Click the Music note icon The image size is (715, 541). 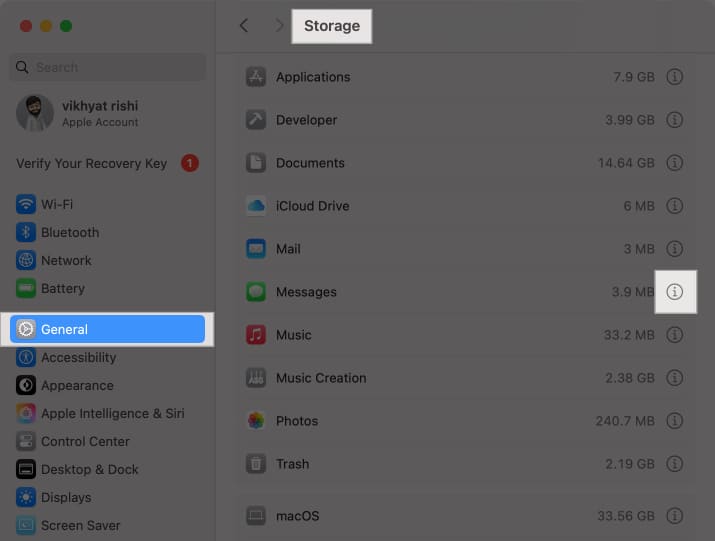[256, 334]
